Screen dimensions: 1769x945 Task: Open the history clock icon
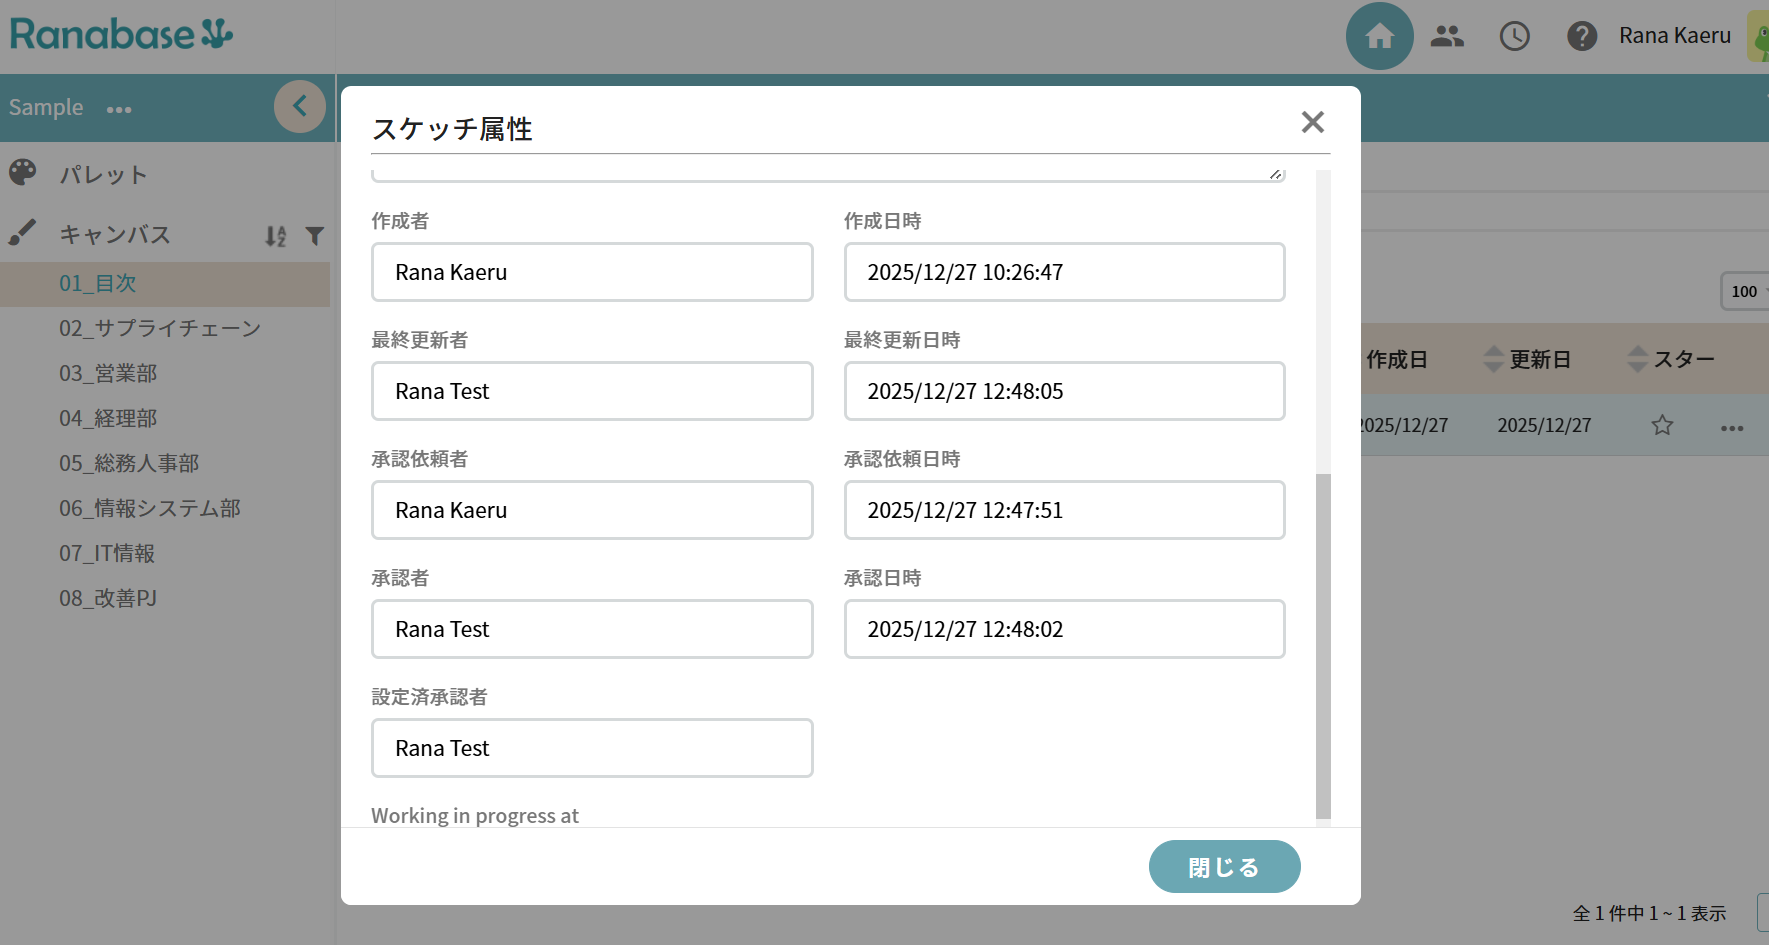pyautogui.click(x=1514, y=37)
